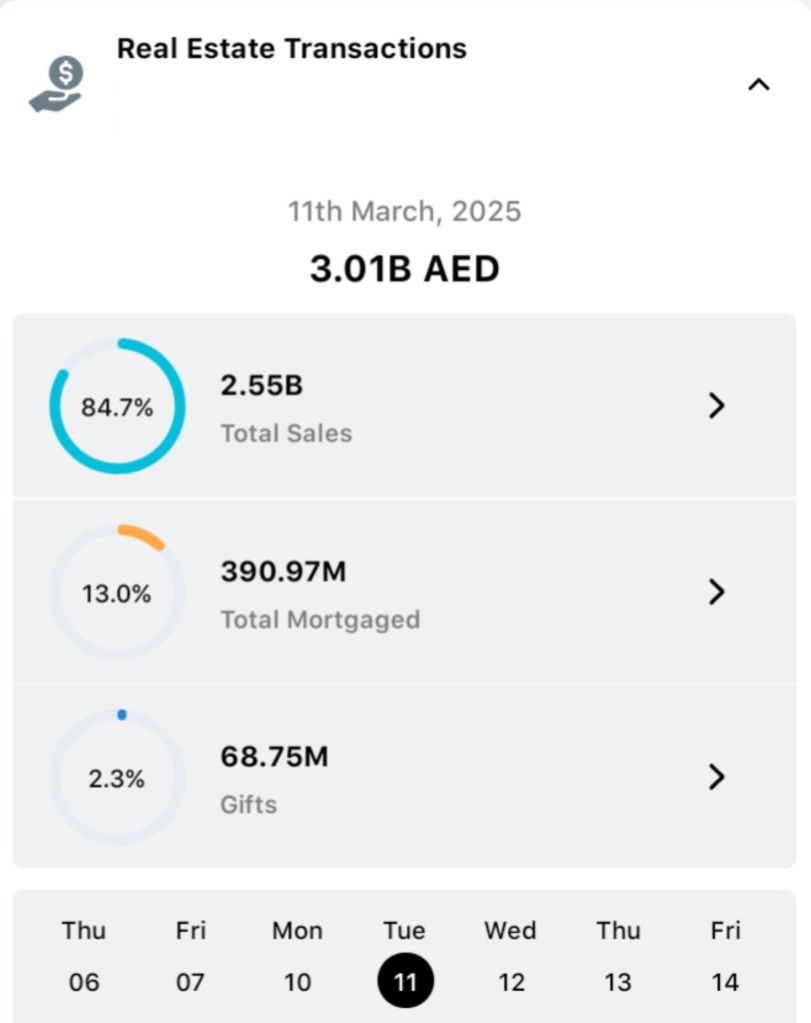
Task: Click the Real Estate Transactions title
Action: point(291,48)
